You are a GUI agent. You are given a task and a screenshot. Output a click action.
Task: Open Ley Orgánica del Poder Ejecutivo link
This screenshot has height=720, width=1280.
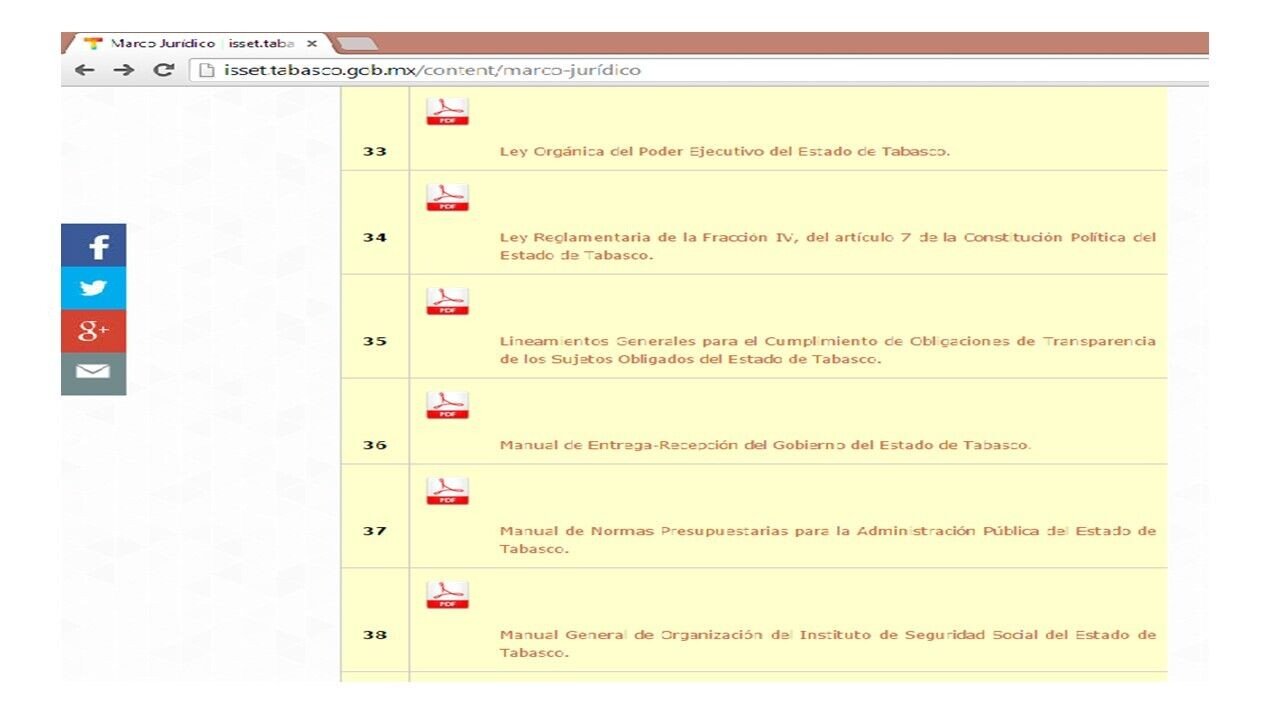[724, 152]
